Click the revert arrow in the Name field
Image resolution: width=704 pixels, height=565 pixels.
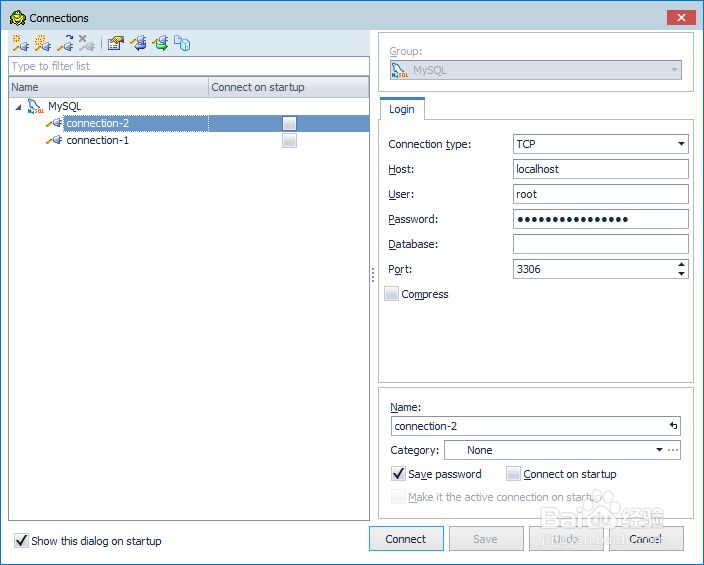pyautogui.click(x=673, y=425)
